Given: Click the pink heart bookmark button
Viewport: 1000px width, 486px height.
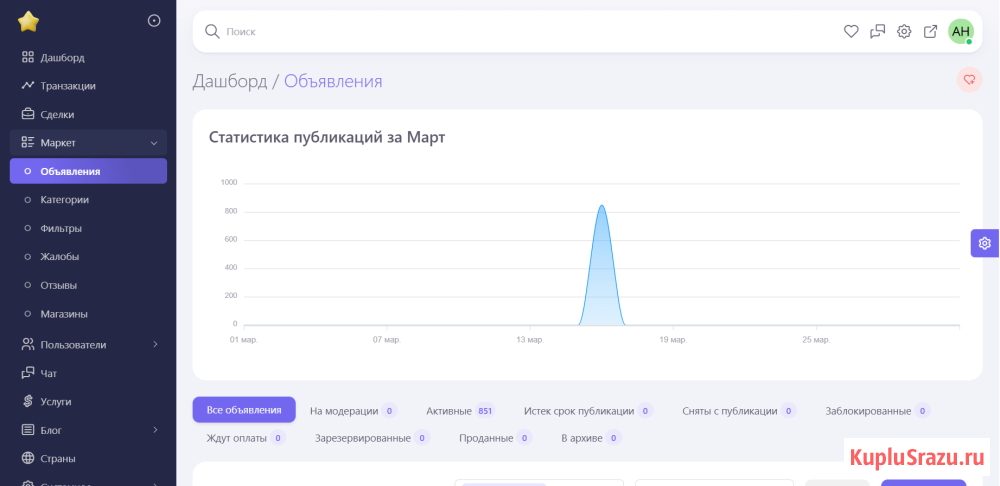Looking at the screenshot, I should point(968,80).
